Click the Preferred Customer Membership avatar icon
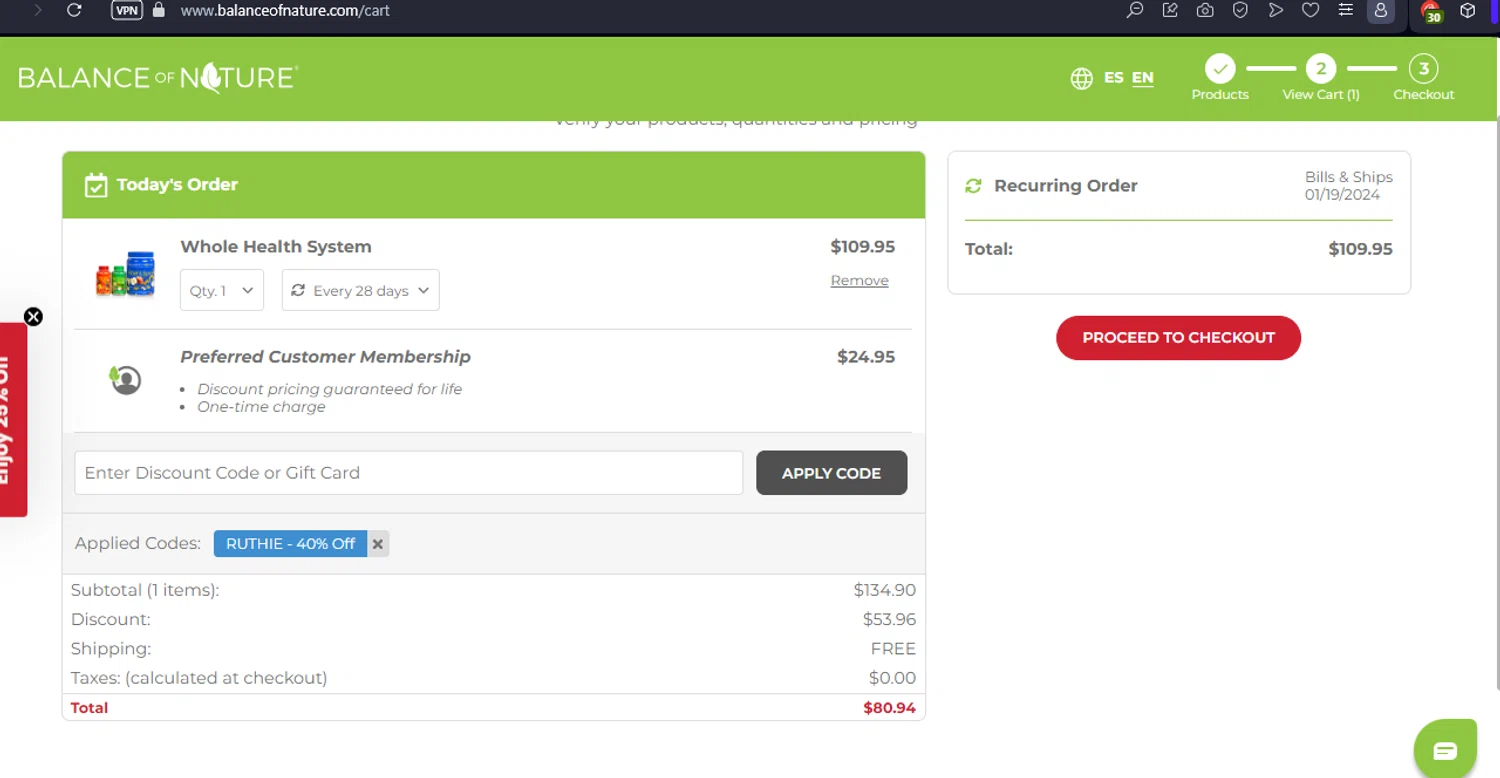 (125, 379)
